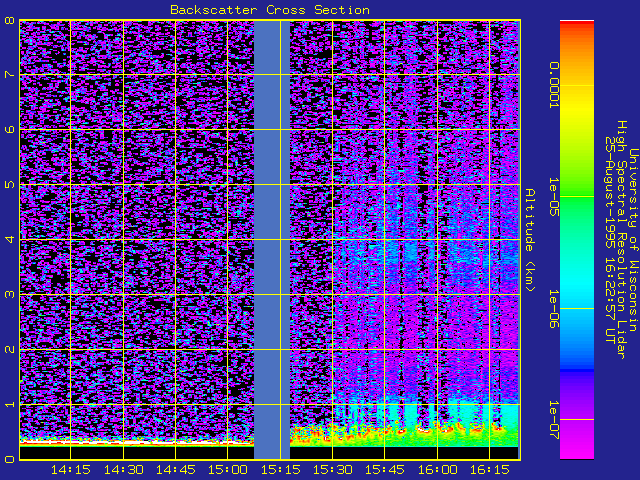Click the 'Altitude (km)' axis title
The image size is (640, 480).
[x=529, y=240]
